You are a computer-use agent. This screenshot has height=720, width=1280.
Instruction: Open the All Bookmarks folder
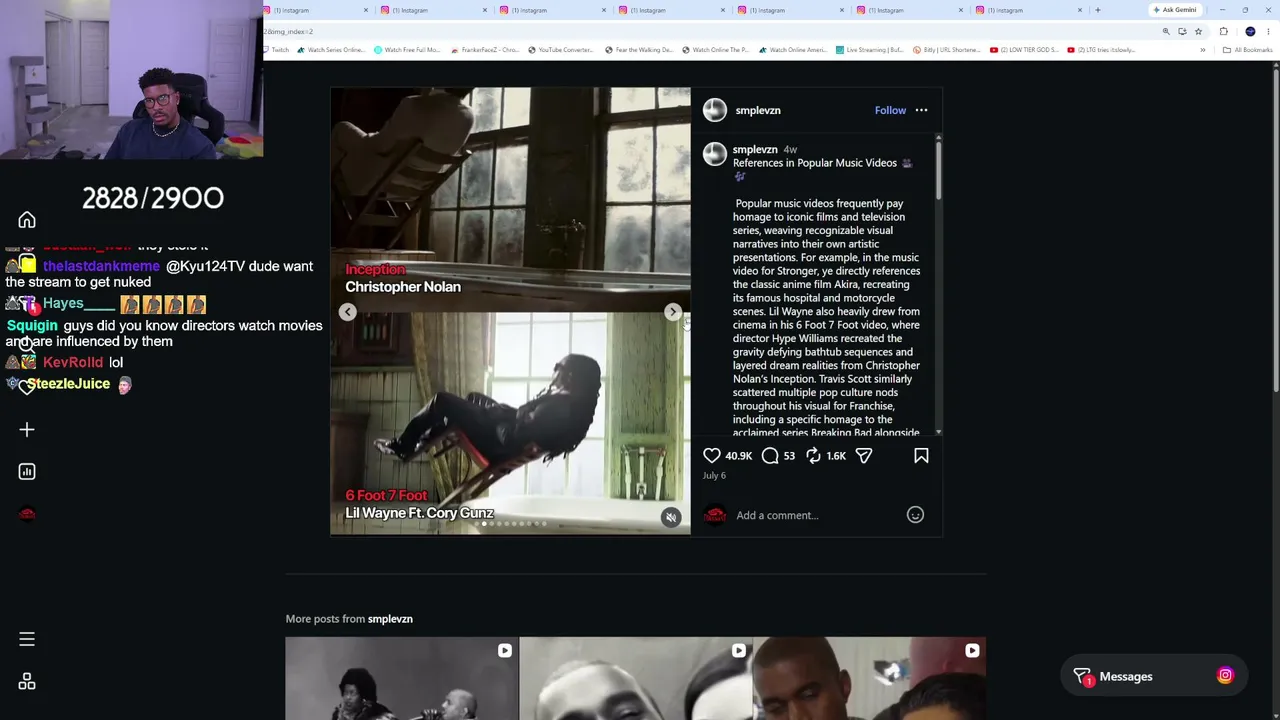1247,50
